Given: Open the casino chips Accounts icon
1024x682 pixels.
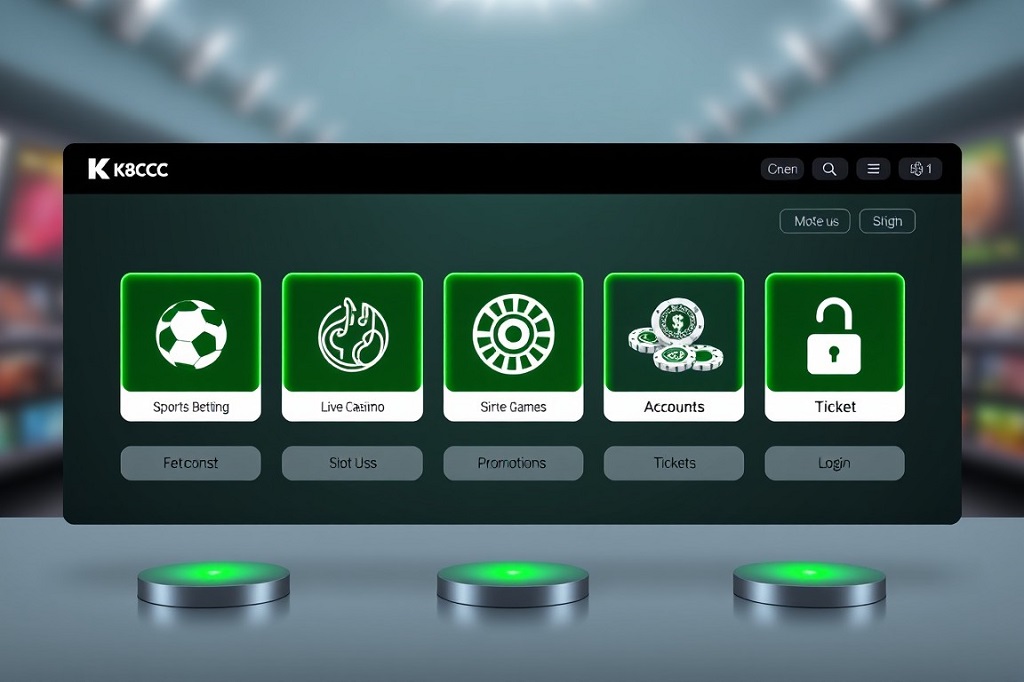Looking at the screenshot, I should point(674,334).
